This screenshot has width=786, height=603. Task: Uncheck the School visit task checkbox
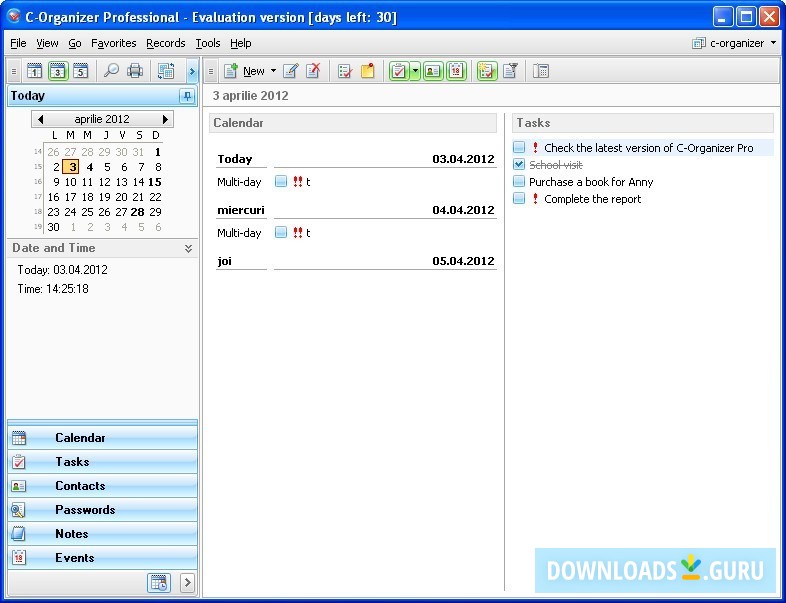[519, 164]
